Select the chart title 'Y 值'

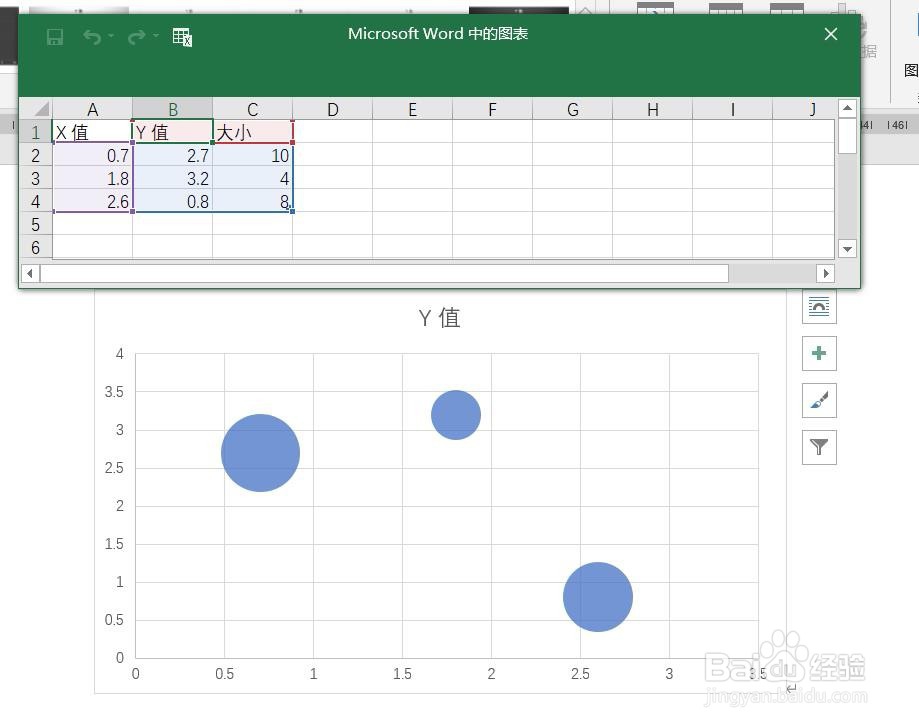click(440, 317)
